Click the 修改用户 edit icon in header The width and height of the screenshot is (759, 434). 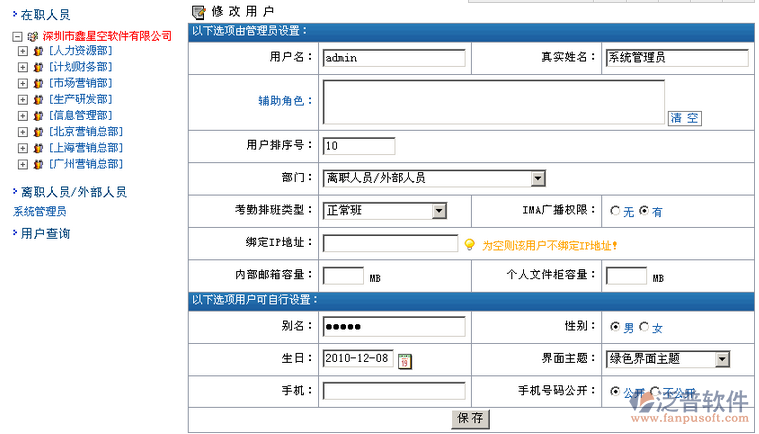198,12
